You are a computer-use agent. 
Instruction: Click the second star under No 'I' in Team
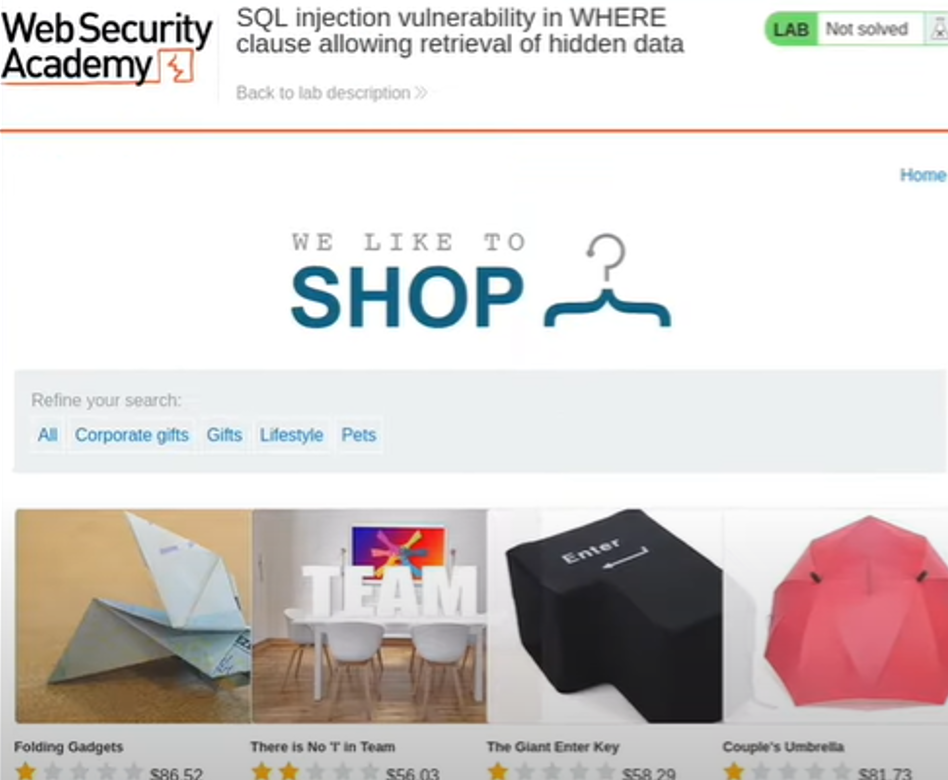[289, 771]
